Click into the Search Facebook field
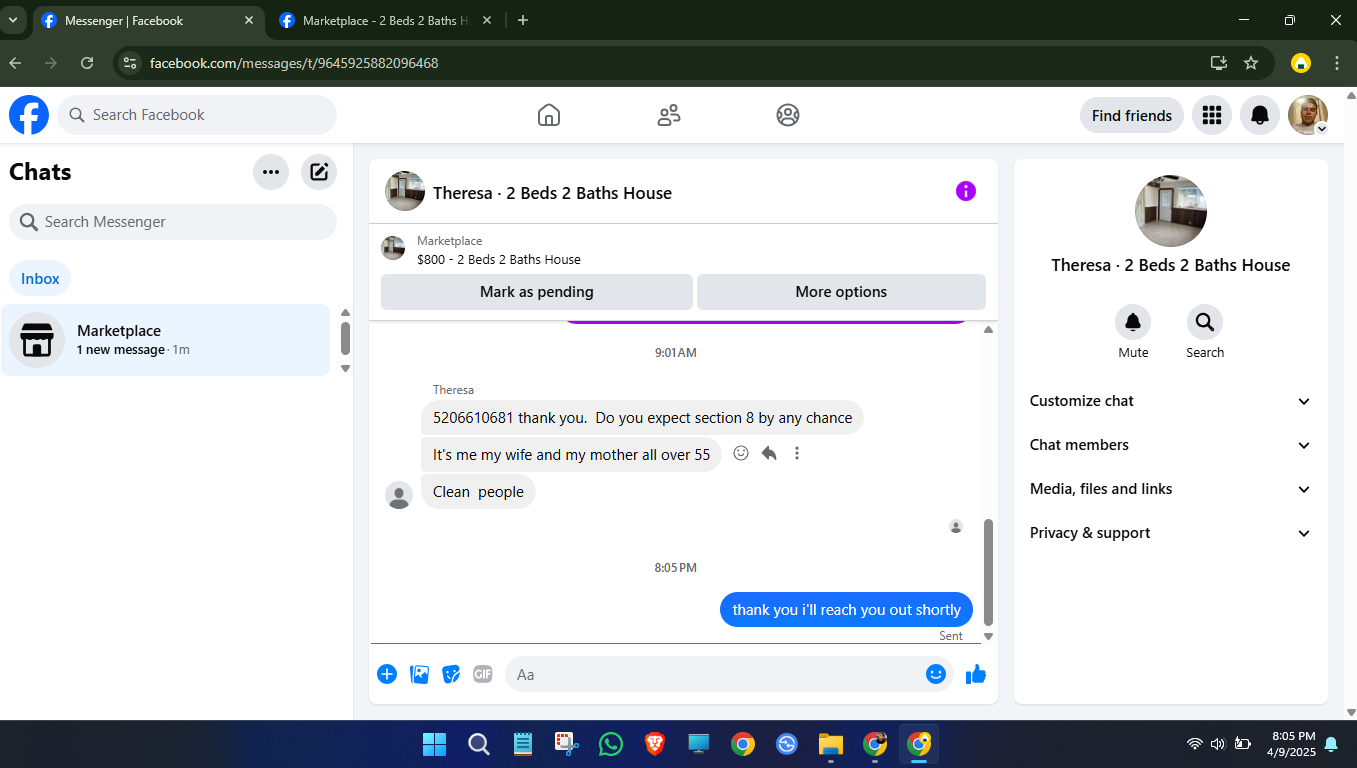Image resolution: width=1357 pixels, height=768 pixels. tap(197, 115)
